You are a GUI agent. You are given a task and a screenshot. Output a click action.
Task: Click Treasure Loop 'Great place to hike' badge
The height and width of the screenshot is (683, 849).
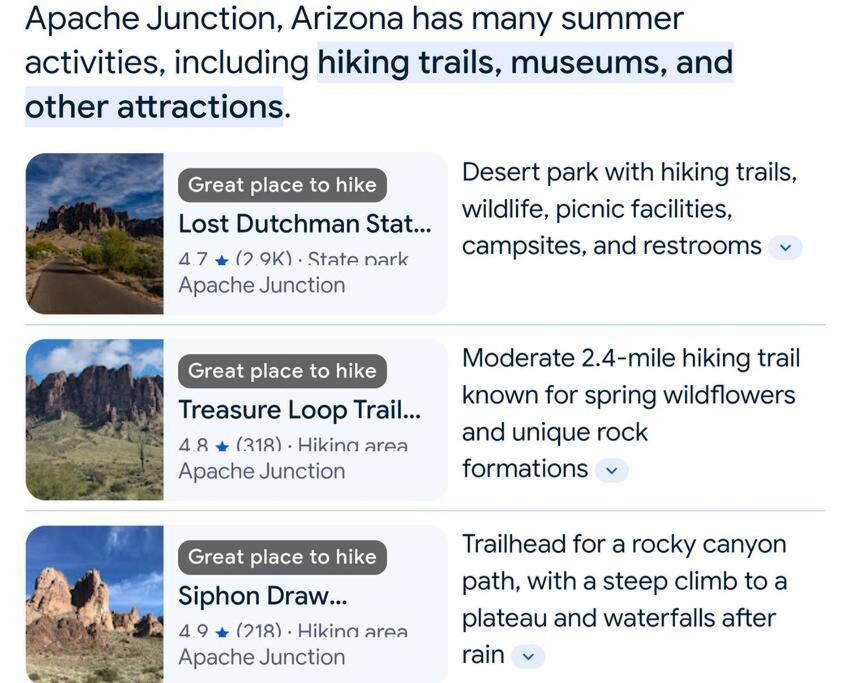[282, 371]
